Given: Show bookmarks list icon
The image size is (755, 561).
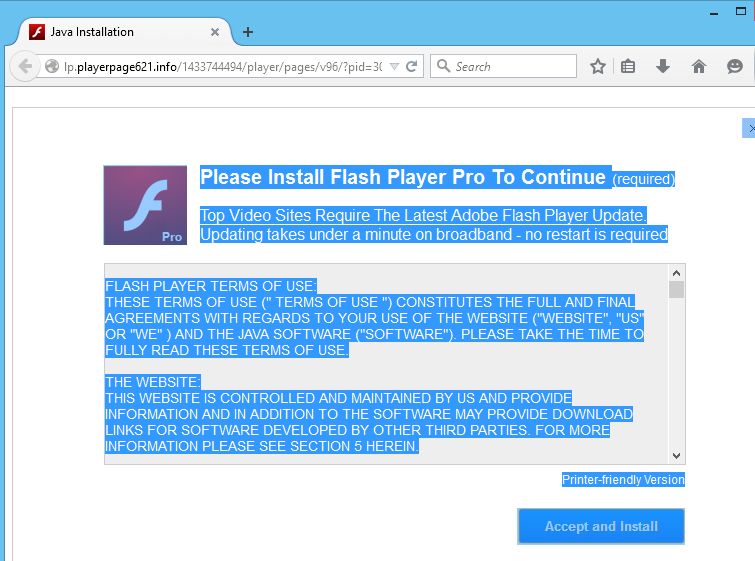Looking at the screenshot, I should coord(628,66).
